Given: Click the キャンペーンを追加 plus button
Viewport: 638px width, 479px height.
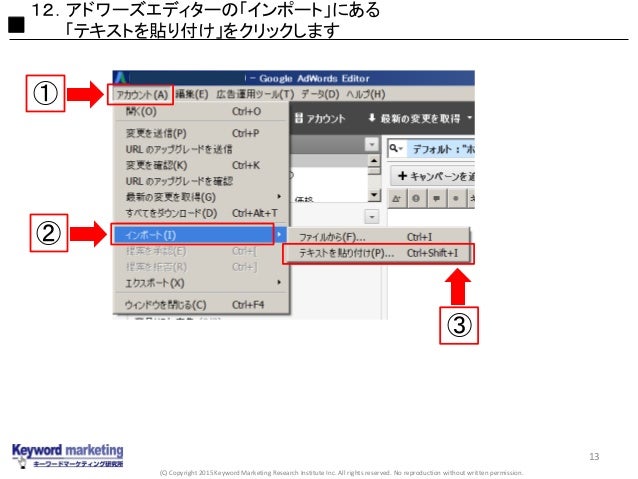Looking at the screenshot, I should point(433,176).
